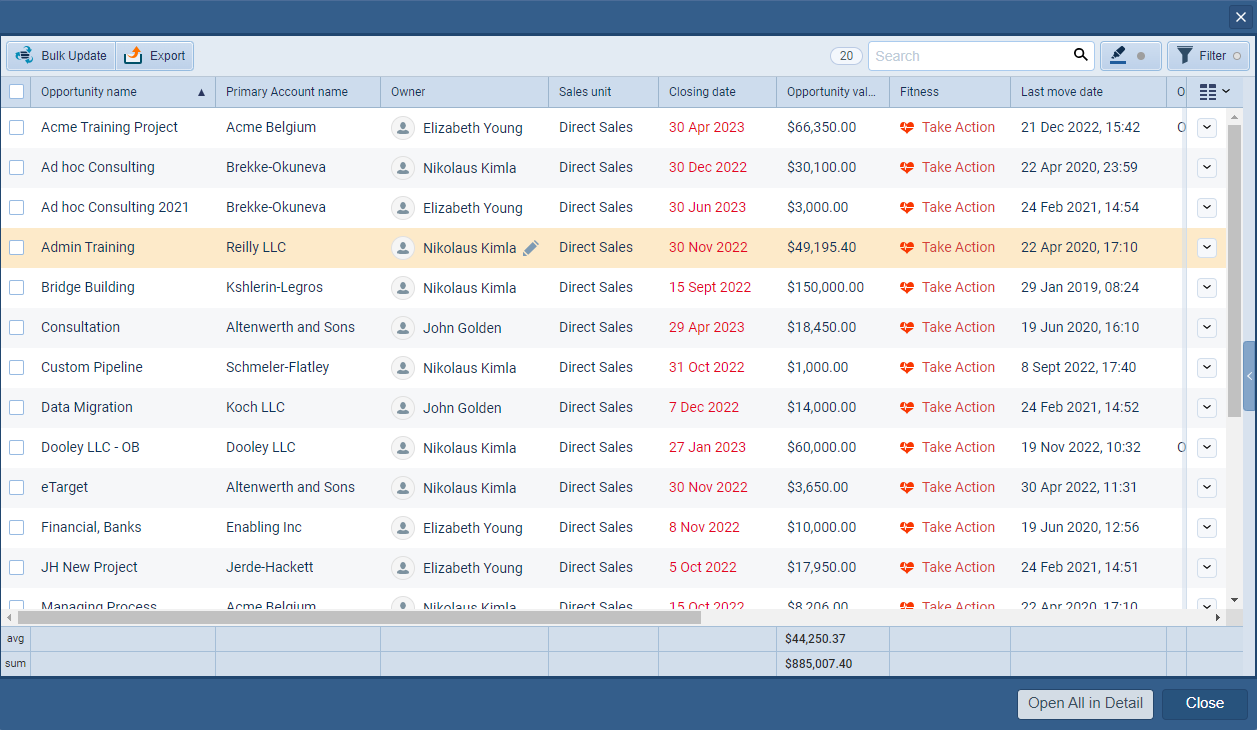
Task: Click the Bulk Update button
Action: tap(62, 56)
